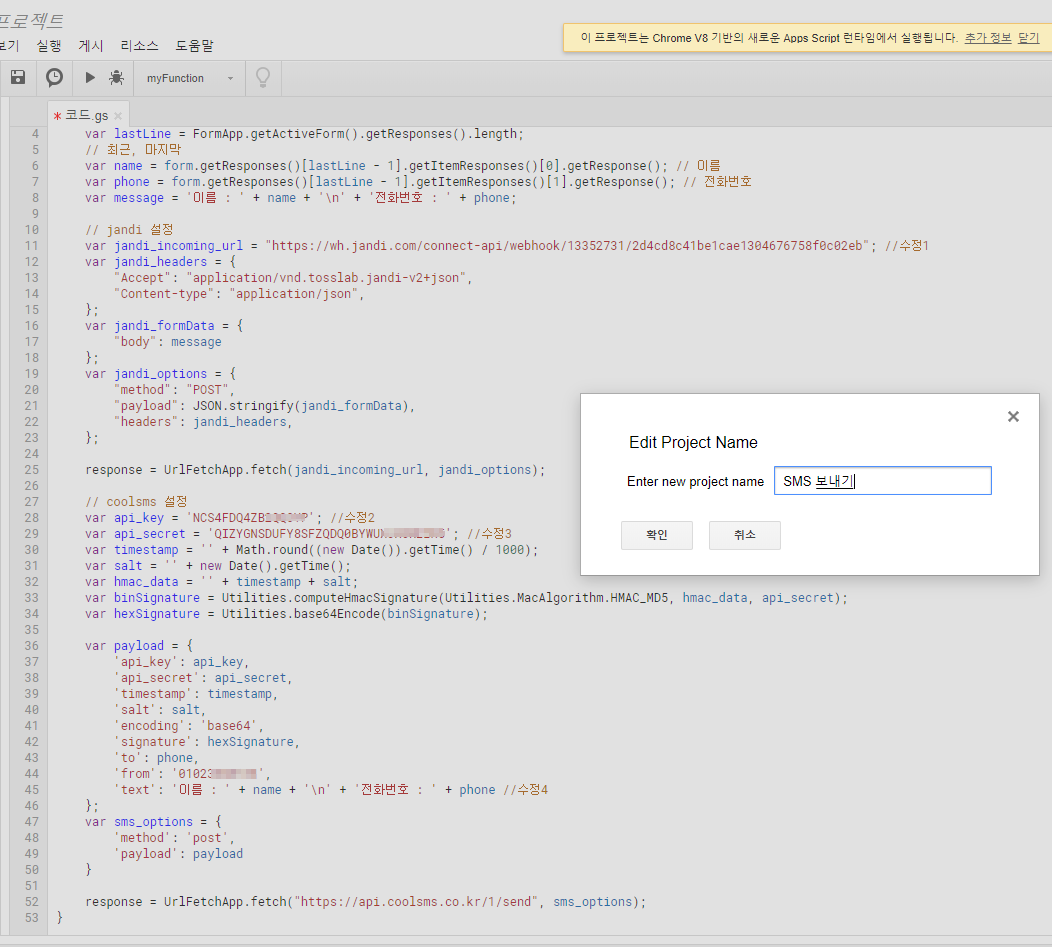1052x947 pixels.
Task: Open triggers with the clock icon
Action: click(54, 77)
